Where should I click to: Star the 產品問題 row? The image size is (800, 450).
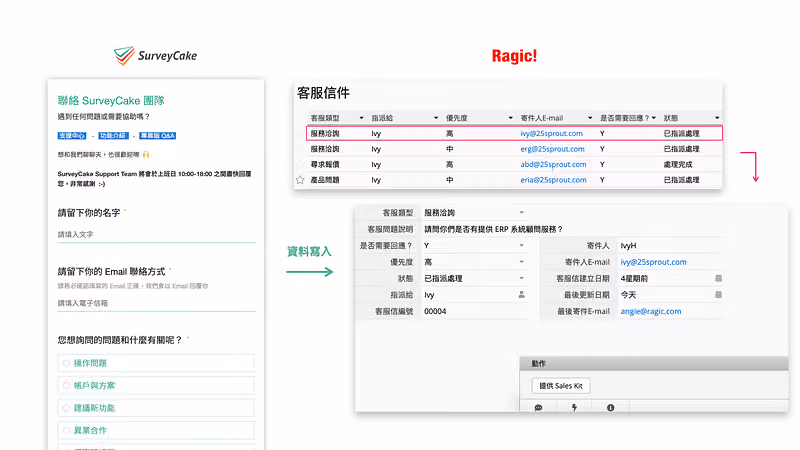[300, 180]
